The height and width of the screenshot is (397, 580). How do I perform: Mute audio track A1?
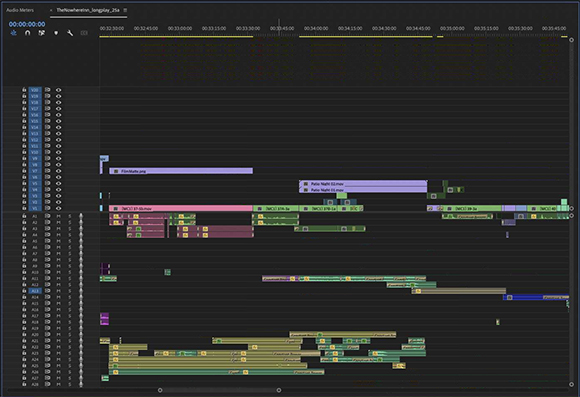[58, 216]
